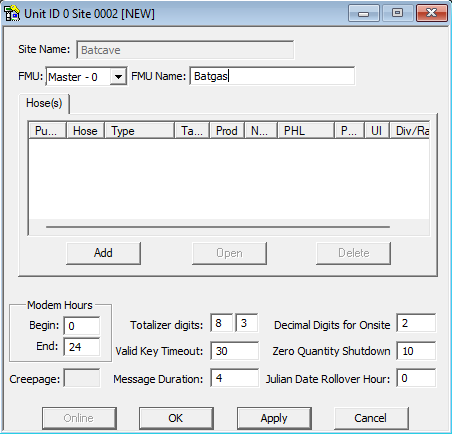The height and width of the screenshot is (434, 452).
Task: Click the Modem Hours End field
Action: [x=82, y=347]
